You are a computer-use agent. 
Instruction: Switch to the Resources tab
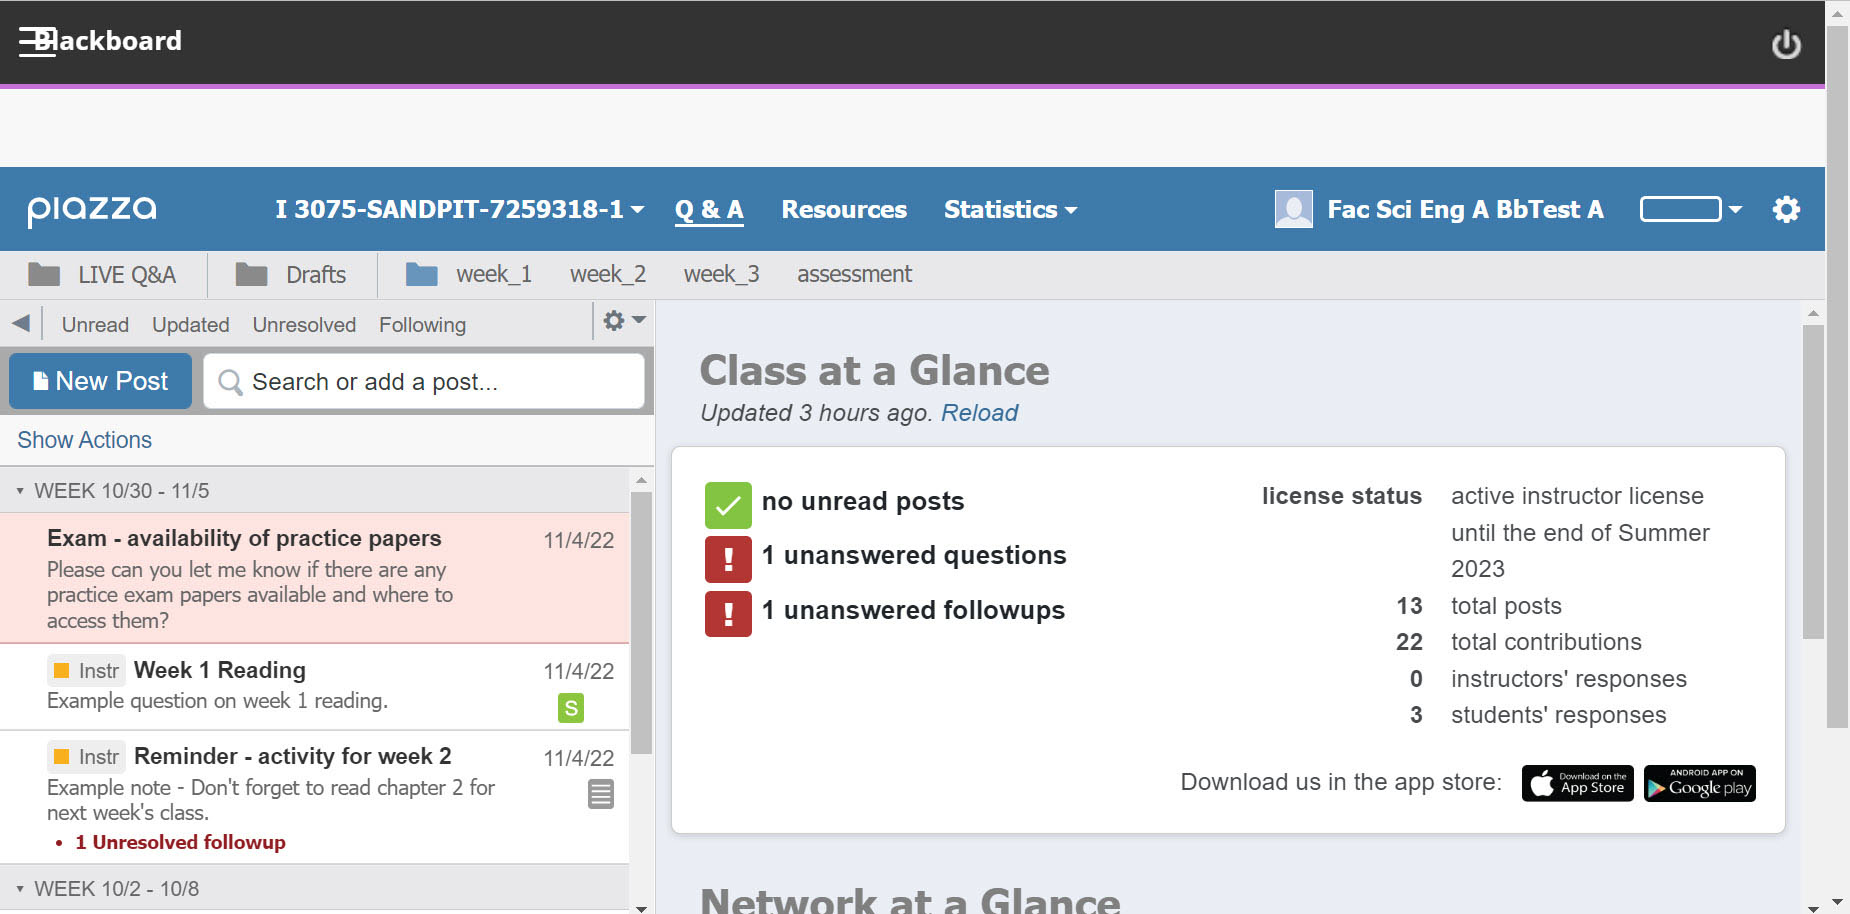pos(844,209)
